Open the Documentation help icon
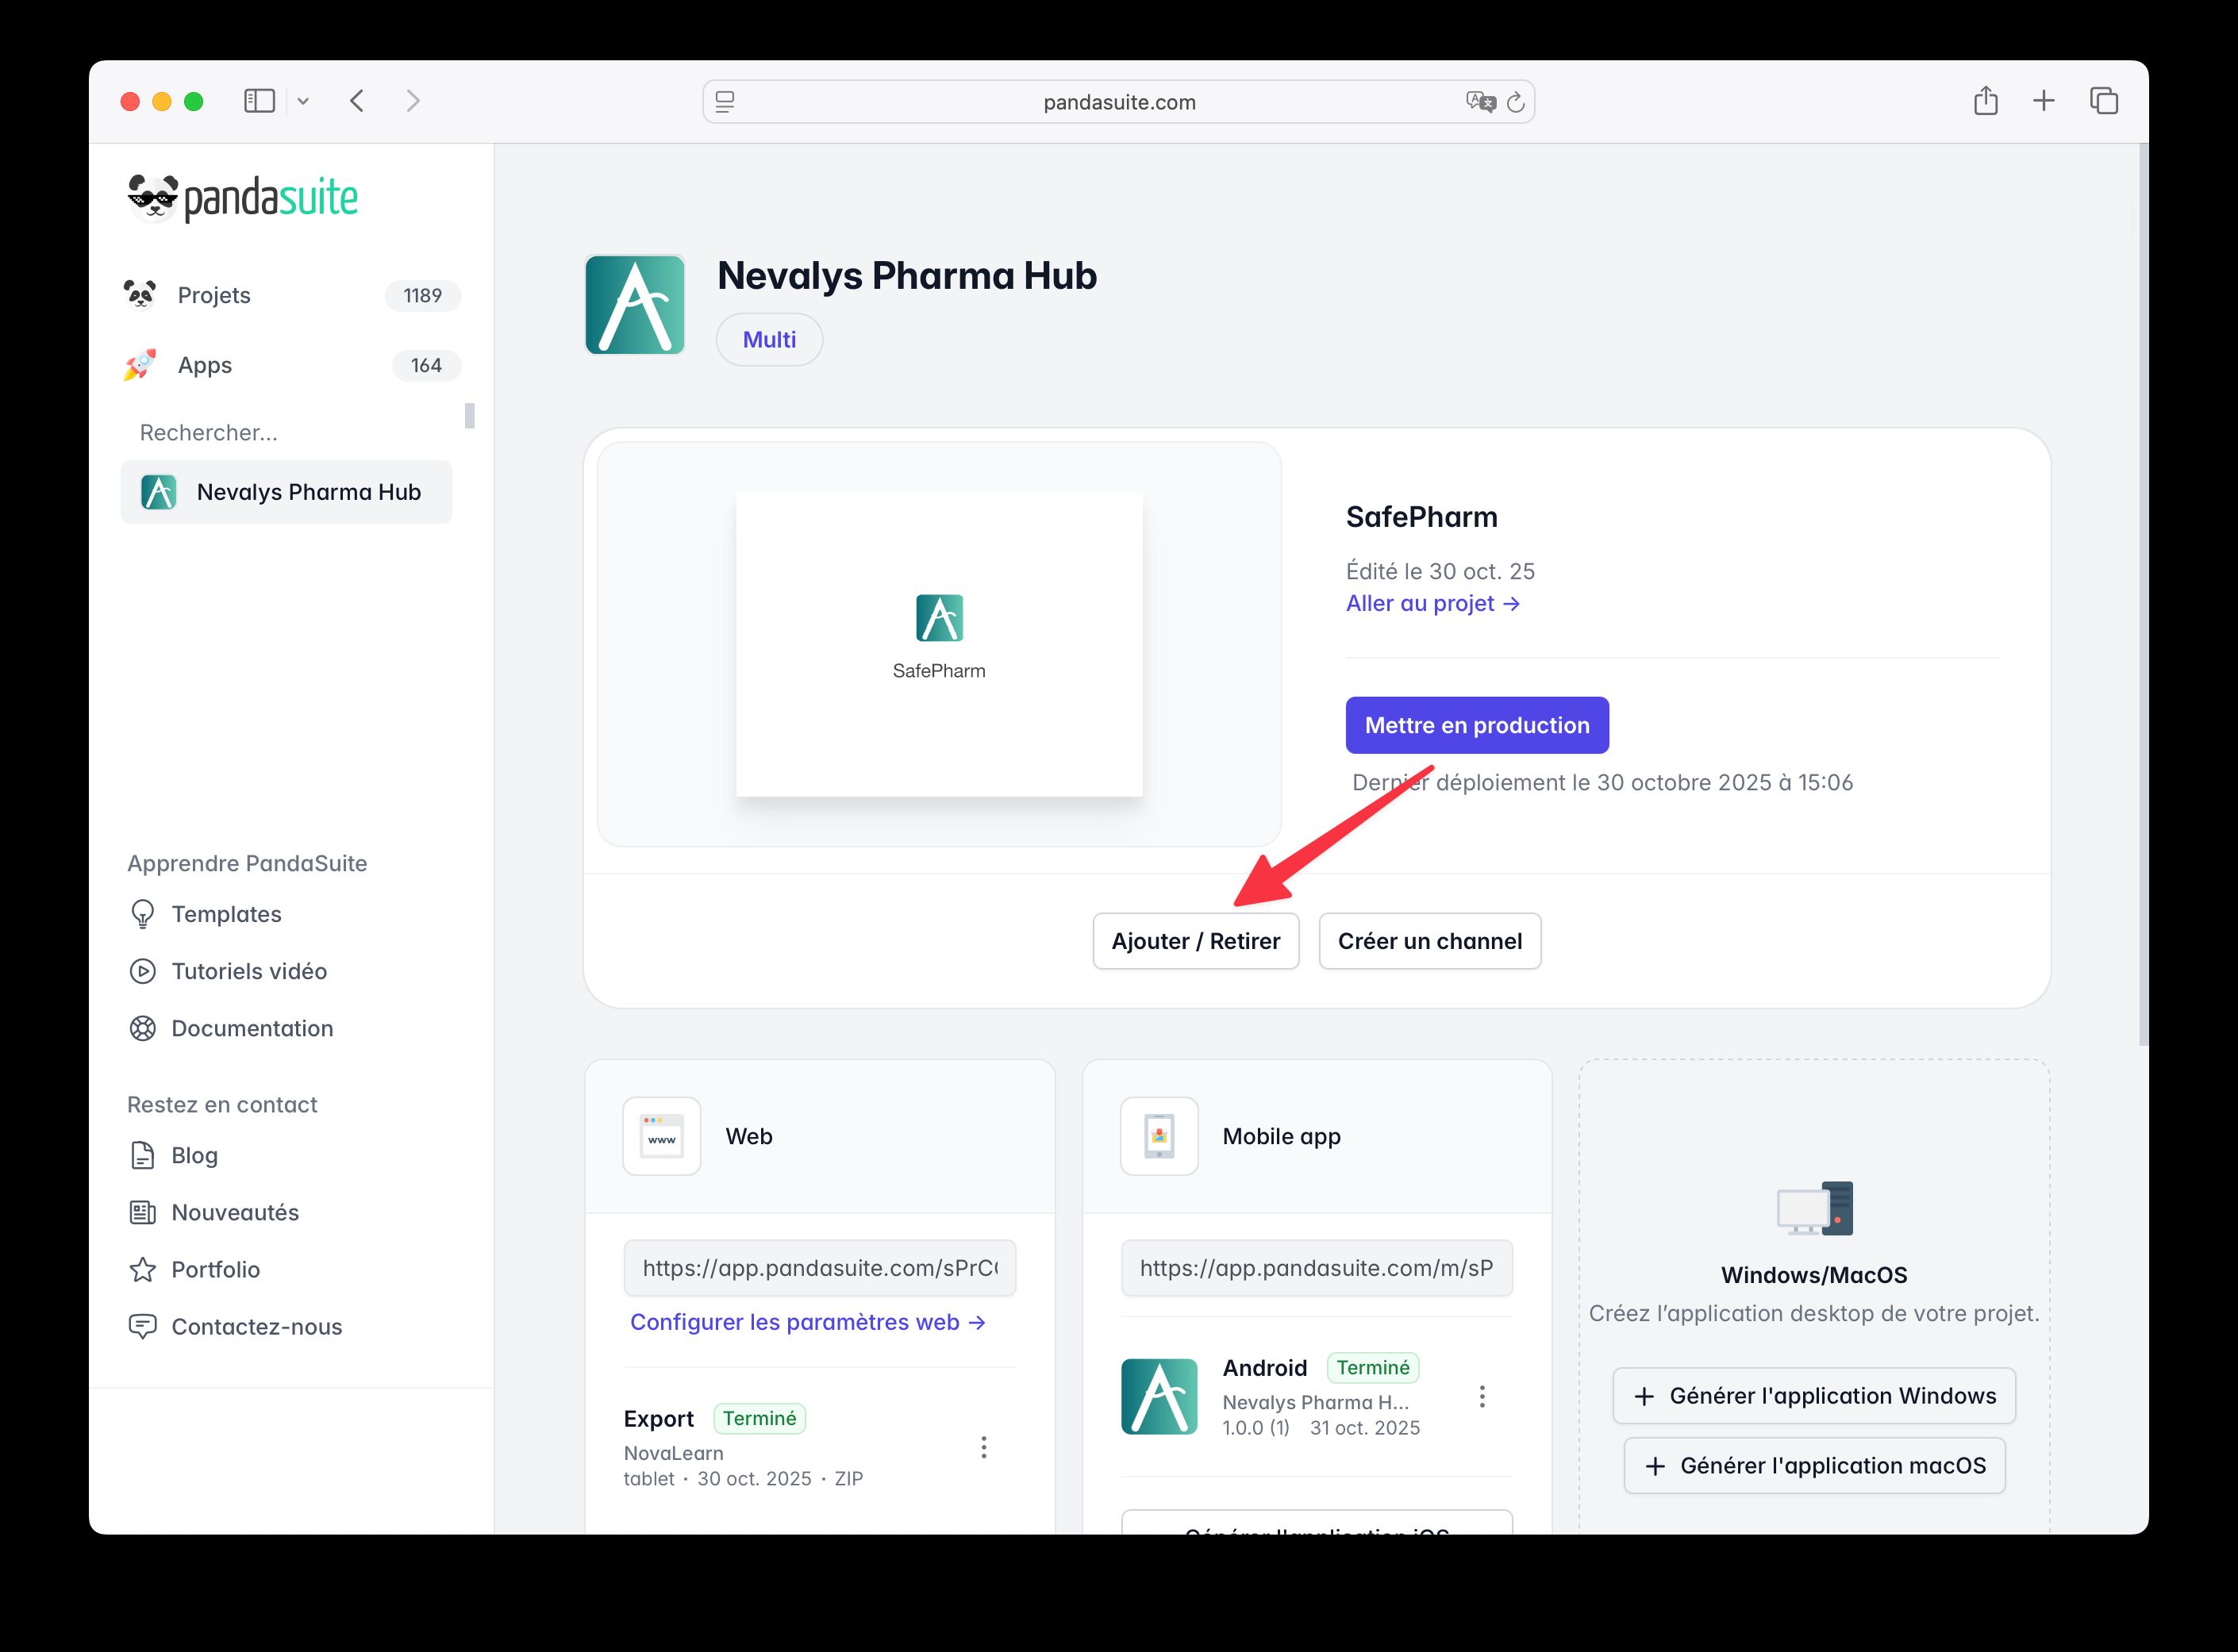This screenshot has height=1652, width=2238. [143, 1028]
